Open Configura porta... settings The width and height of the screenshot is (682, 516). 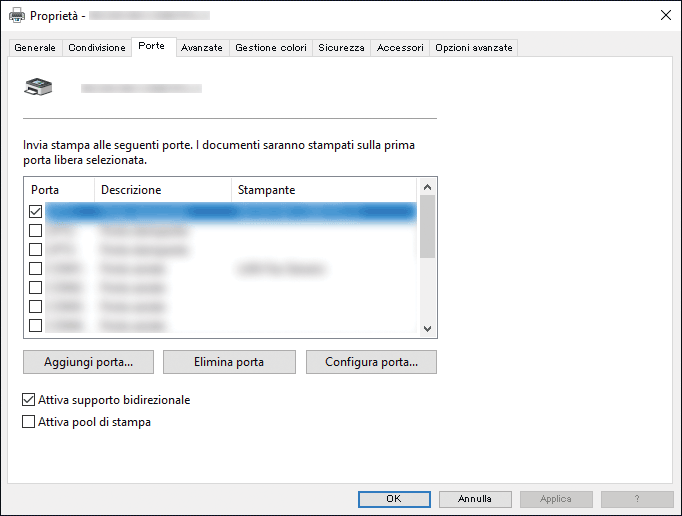point(371,362)
